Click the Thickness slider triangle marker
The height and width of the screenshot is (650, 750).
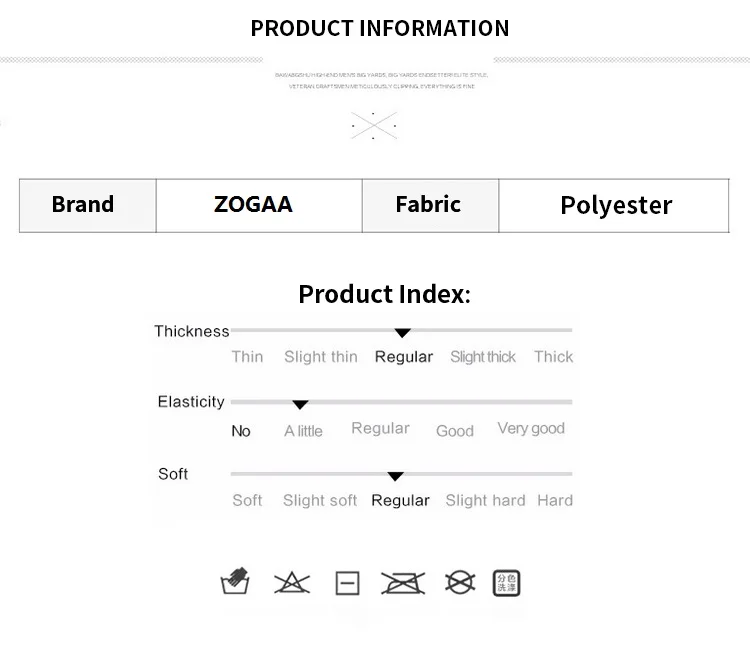click(403, 333)
